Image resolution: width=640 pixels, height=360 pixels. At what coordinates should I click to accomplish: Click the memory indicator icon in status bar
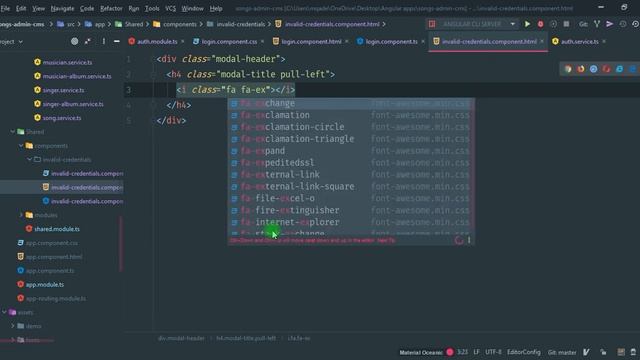click(621, 352)
